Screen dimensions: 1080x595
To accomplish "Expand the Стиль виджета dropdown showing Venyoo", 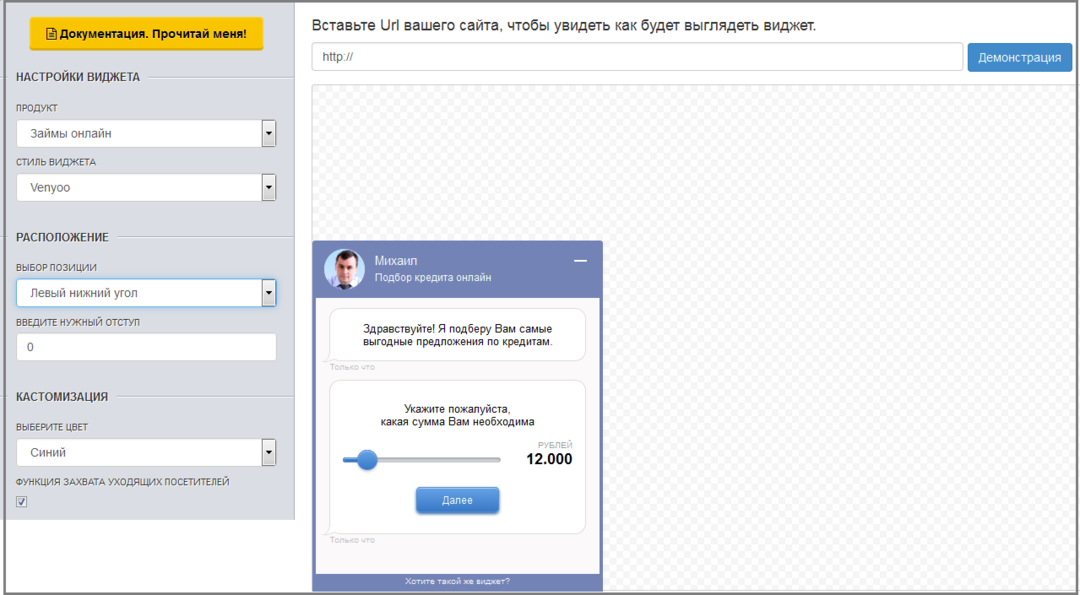I will tap(146, 187).
